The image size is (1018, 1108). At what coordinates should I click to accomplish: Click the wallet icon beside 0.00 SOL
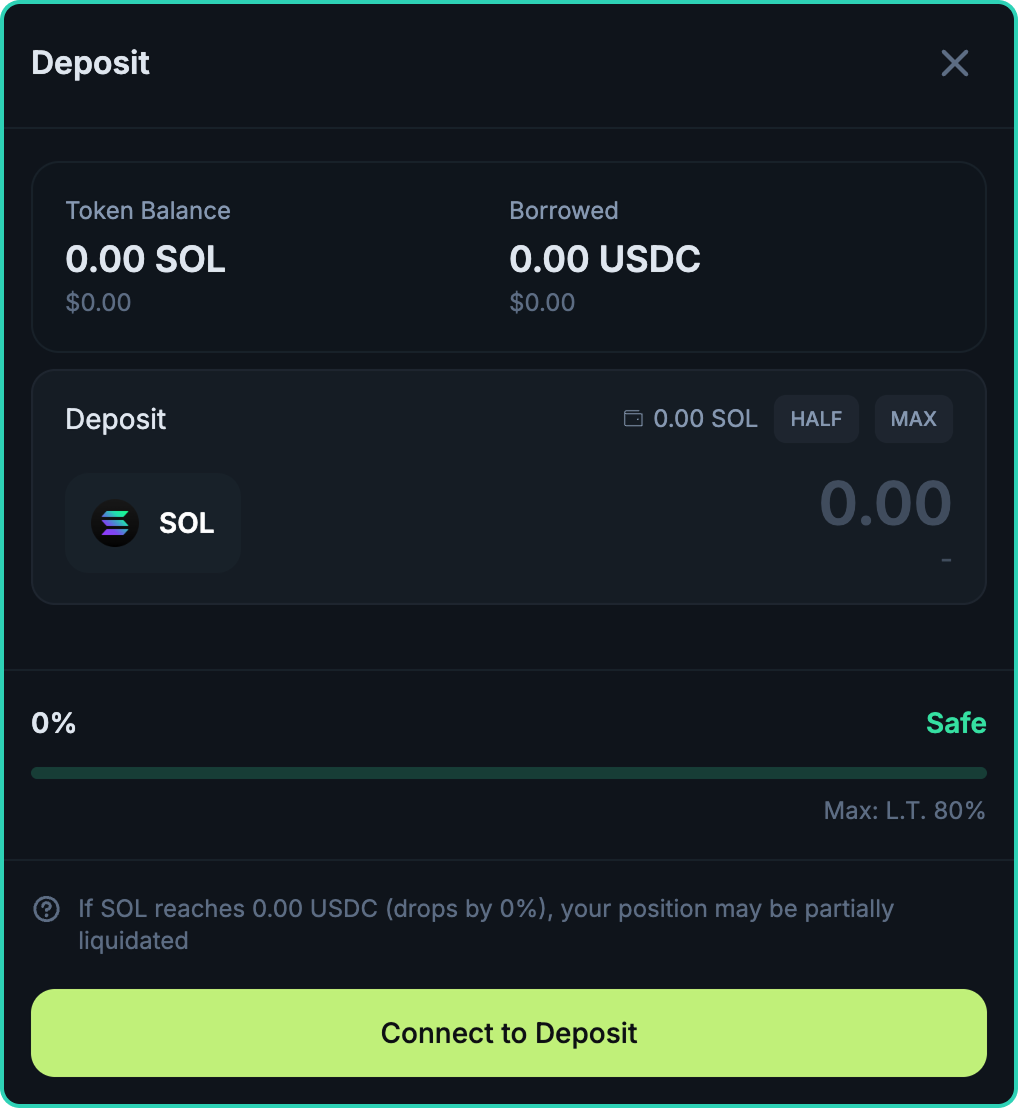633,418
